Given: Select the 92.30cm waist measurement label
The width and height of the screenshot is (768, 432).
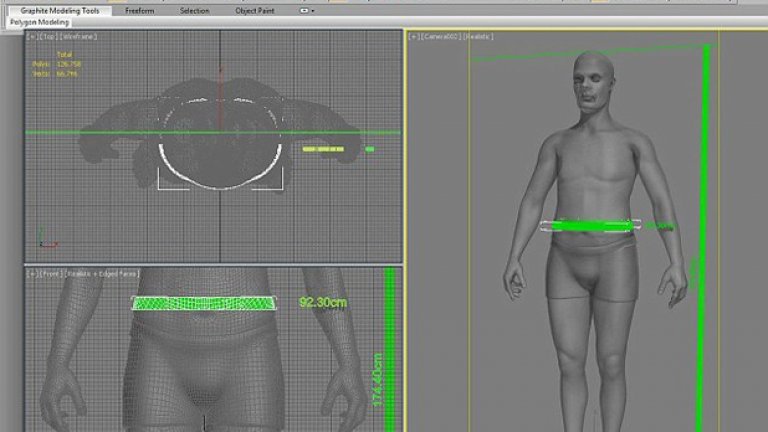Looking at the screenshot, I should 322,301.
